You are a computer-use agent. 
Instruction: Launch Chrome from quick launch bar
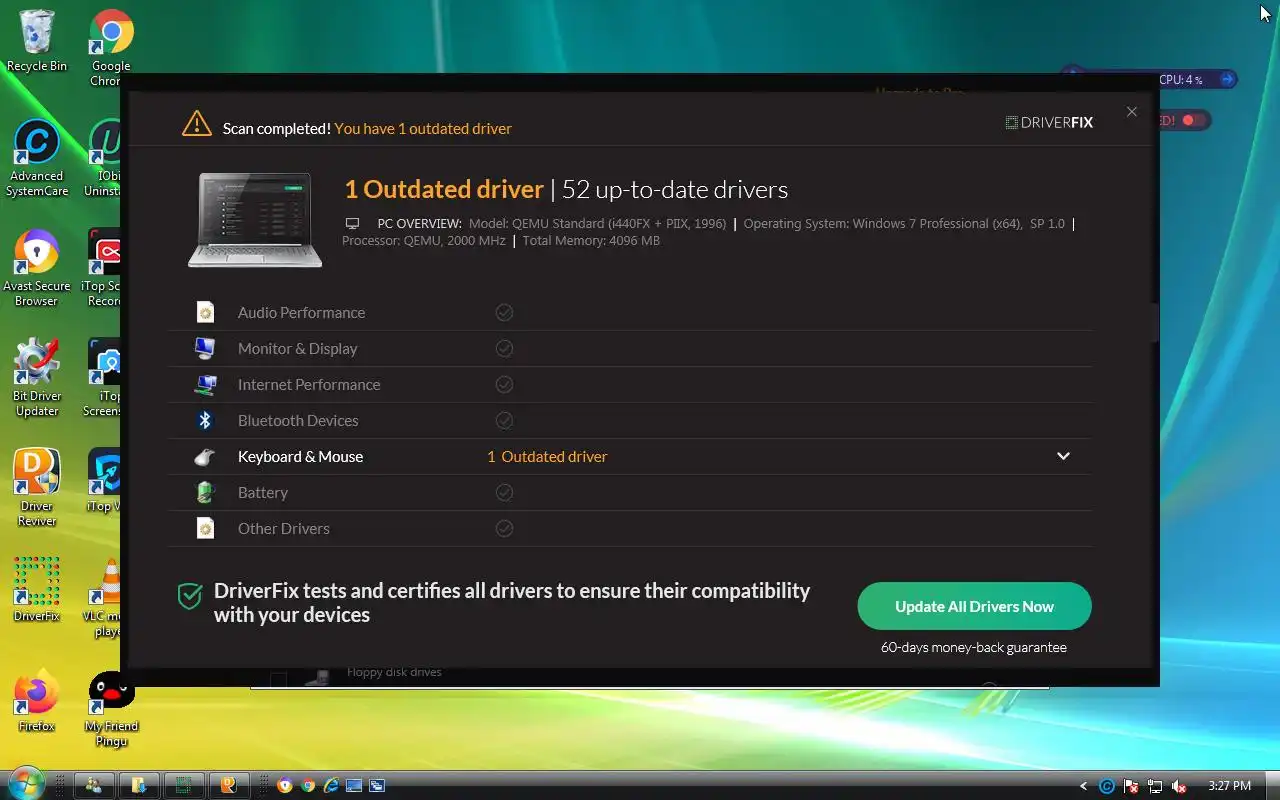pyautogui.click(x=308, y=786)
